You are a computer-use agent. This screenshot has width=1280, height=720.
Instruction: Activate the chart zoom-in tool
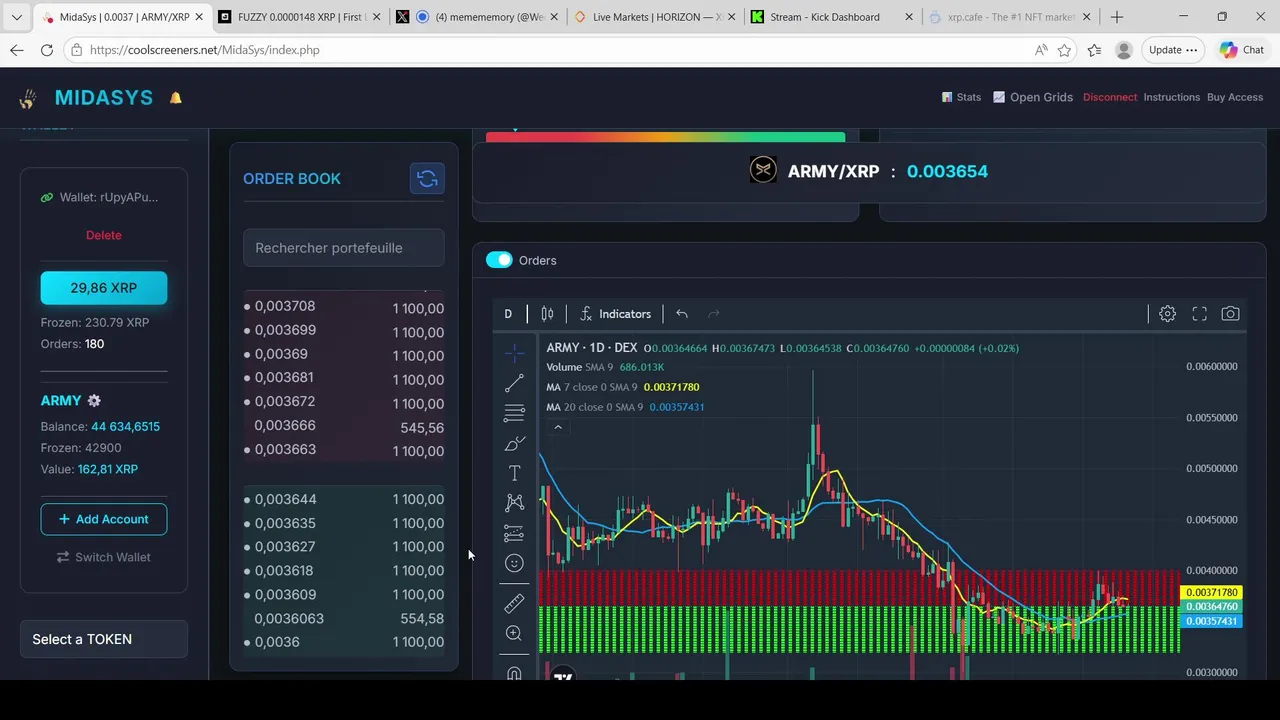click(514, 633)
